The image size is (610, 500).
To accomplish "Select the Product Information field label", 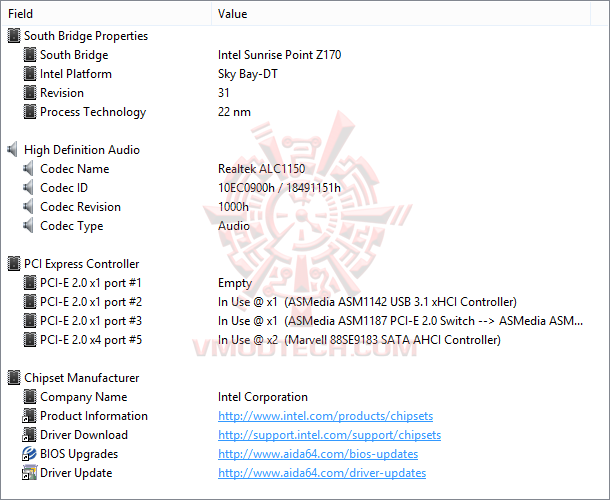I will coord(94,416).
